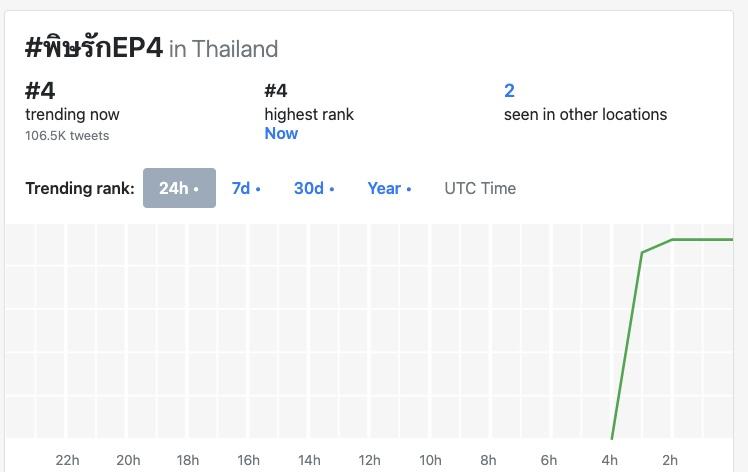Click the 8h mark on the time axis
Viewport: 748px width, 472px height.
pos(488,460)
